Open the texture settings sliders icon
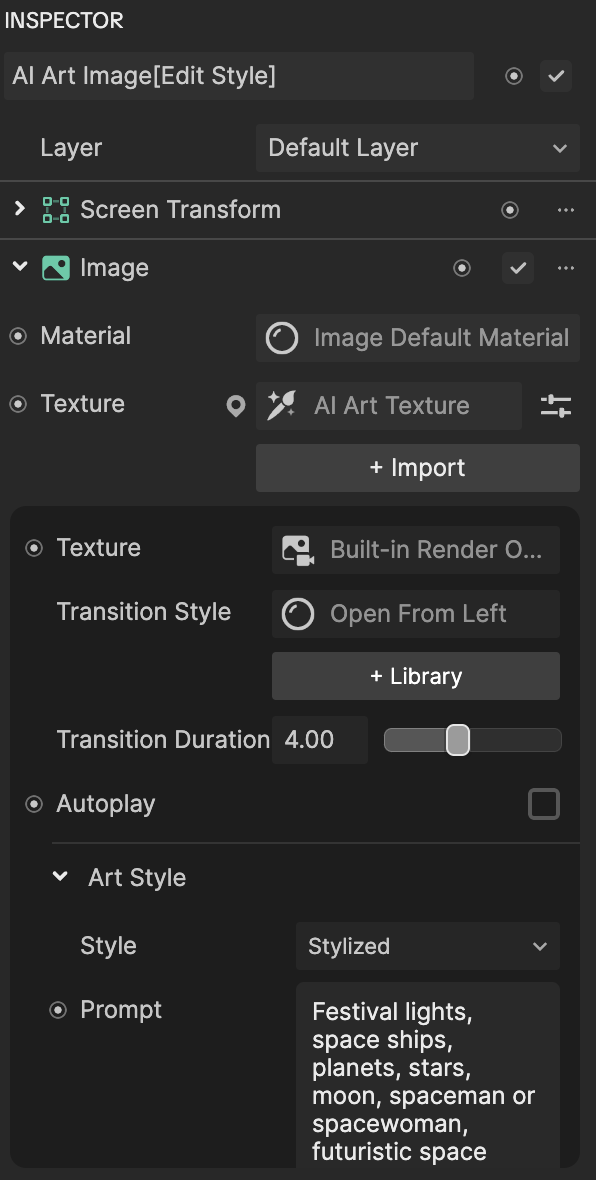The image size is (596, 1180). [556, 406]
